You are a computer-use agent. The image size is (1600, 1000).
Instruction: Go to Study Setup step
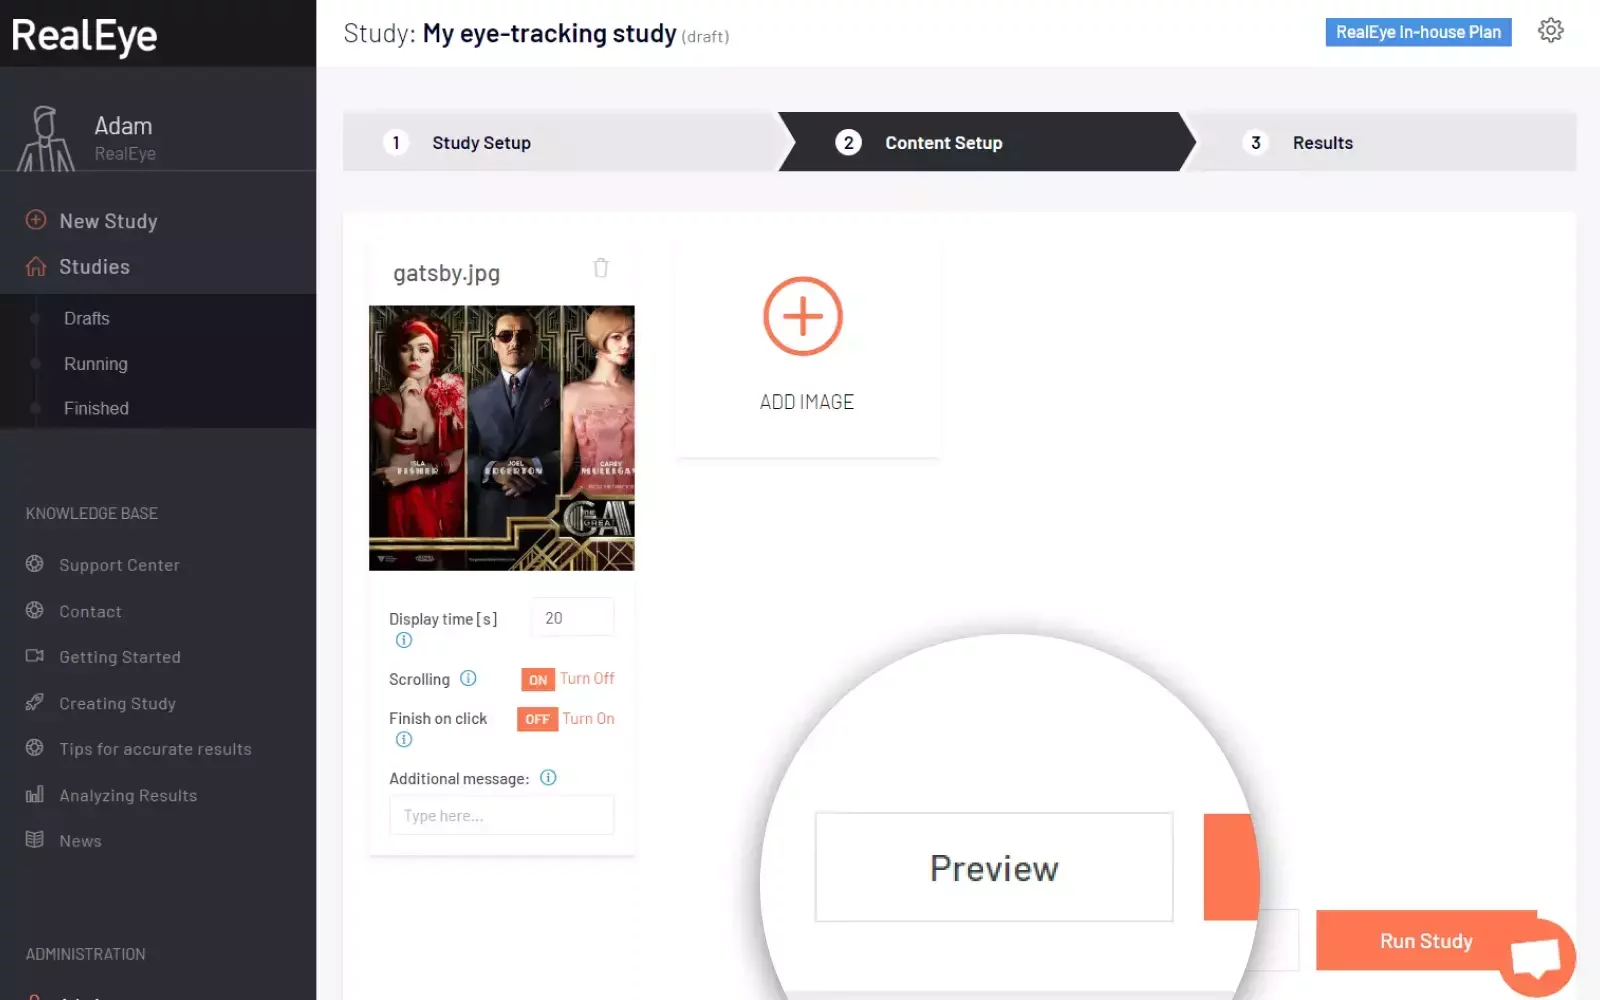click(481, 143)
